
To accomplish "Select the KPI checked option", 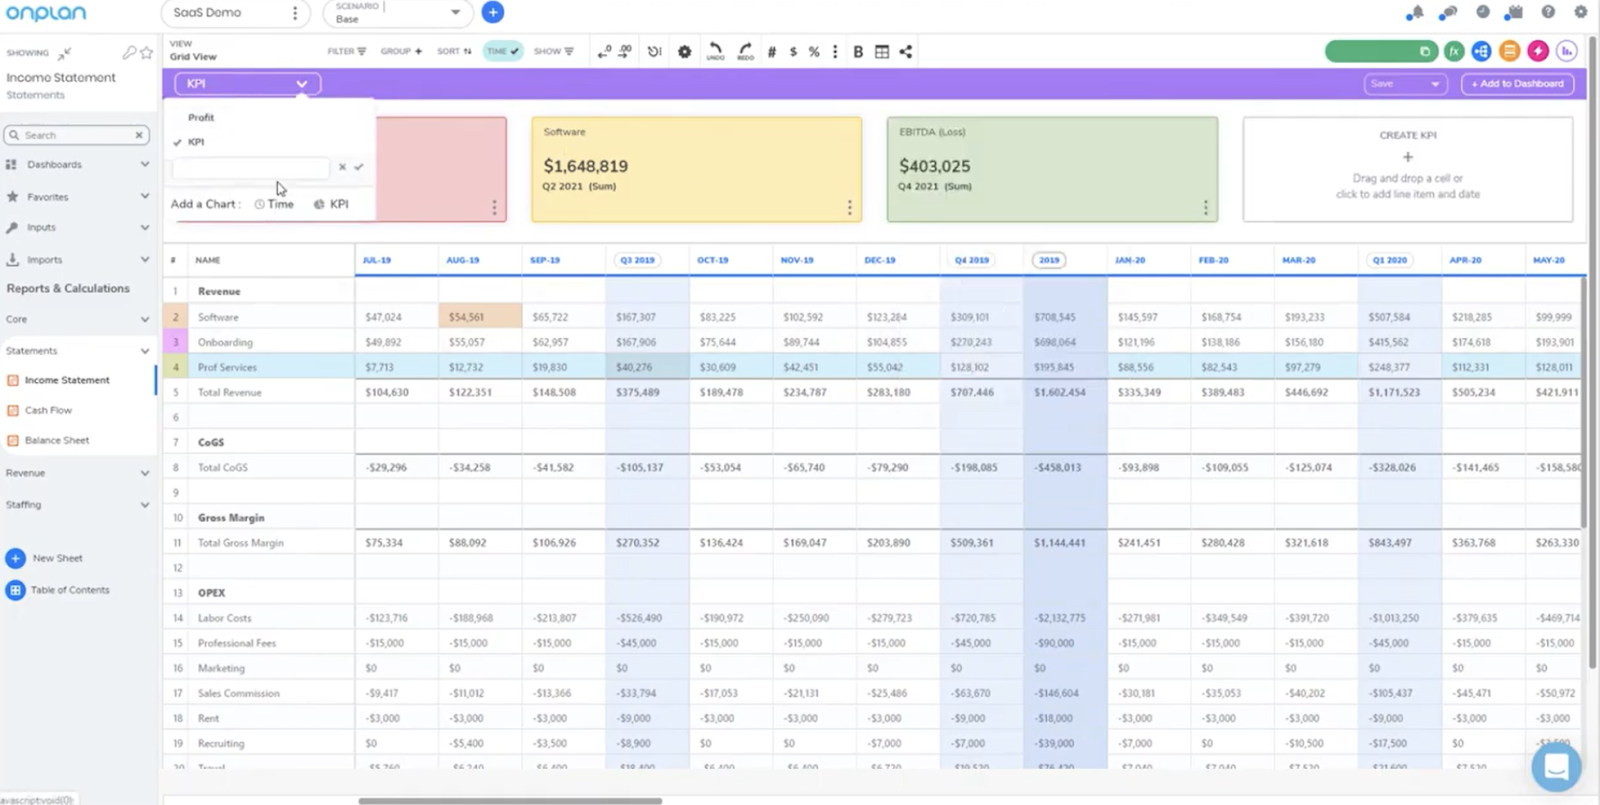I will (x=196, y=142).
